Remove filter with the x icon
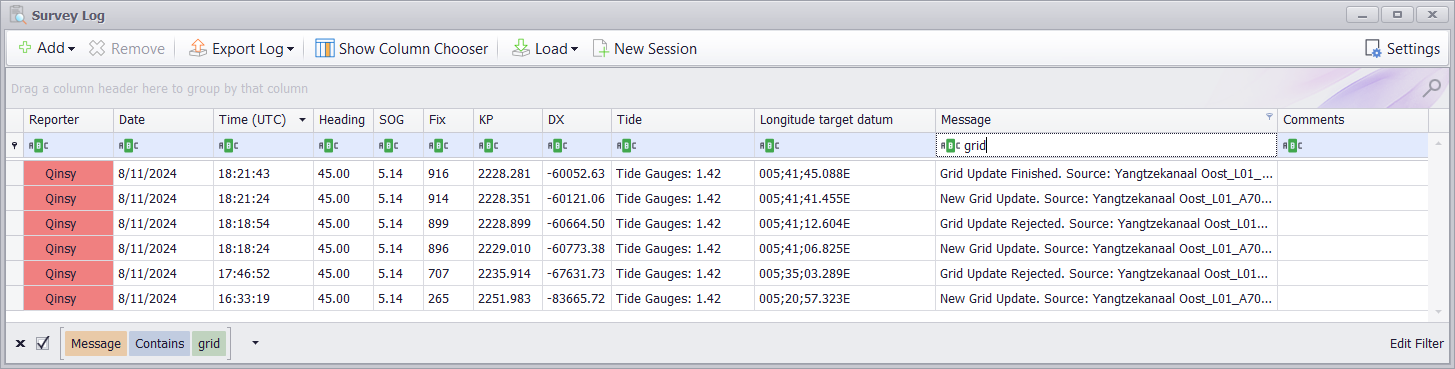This screenshot has height=369, width=1455. (x=20, y=344)
